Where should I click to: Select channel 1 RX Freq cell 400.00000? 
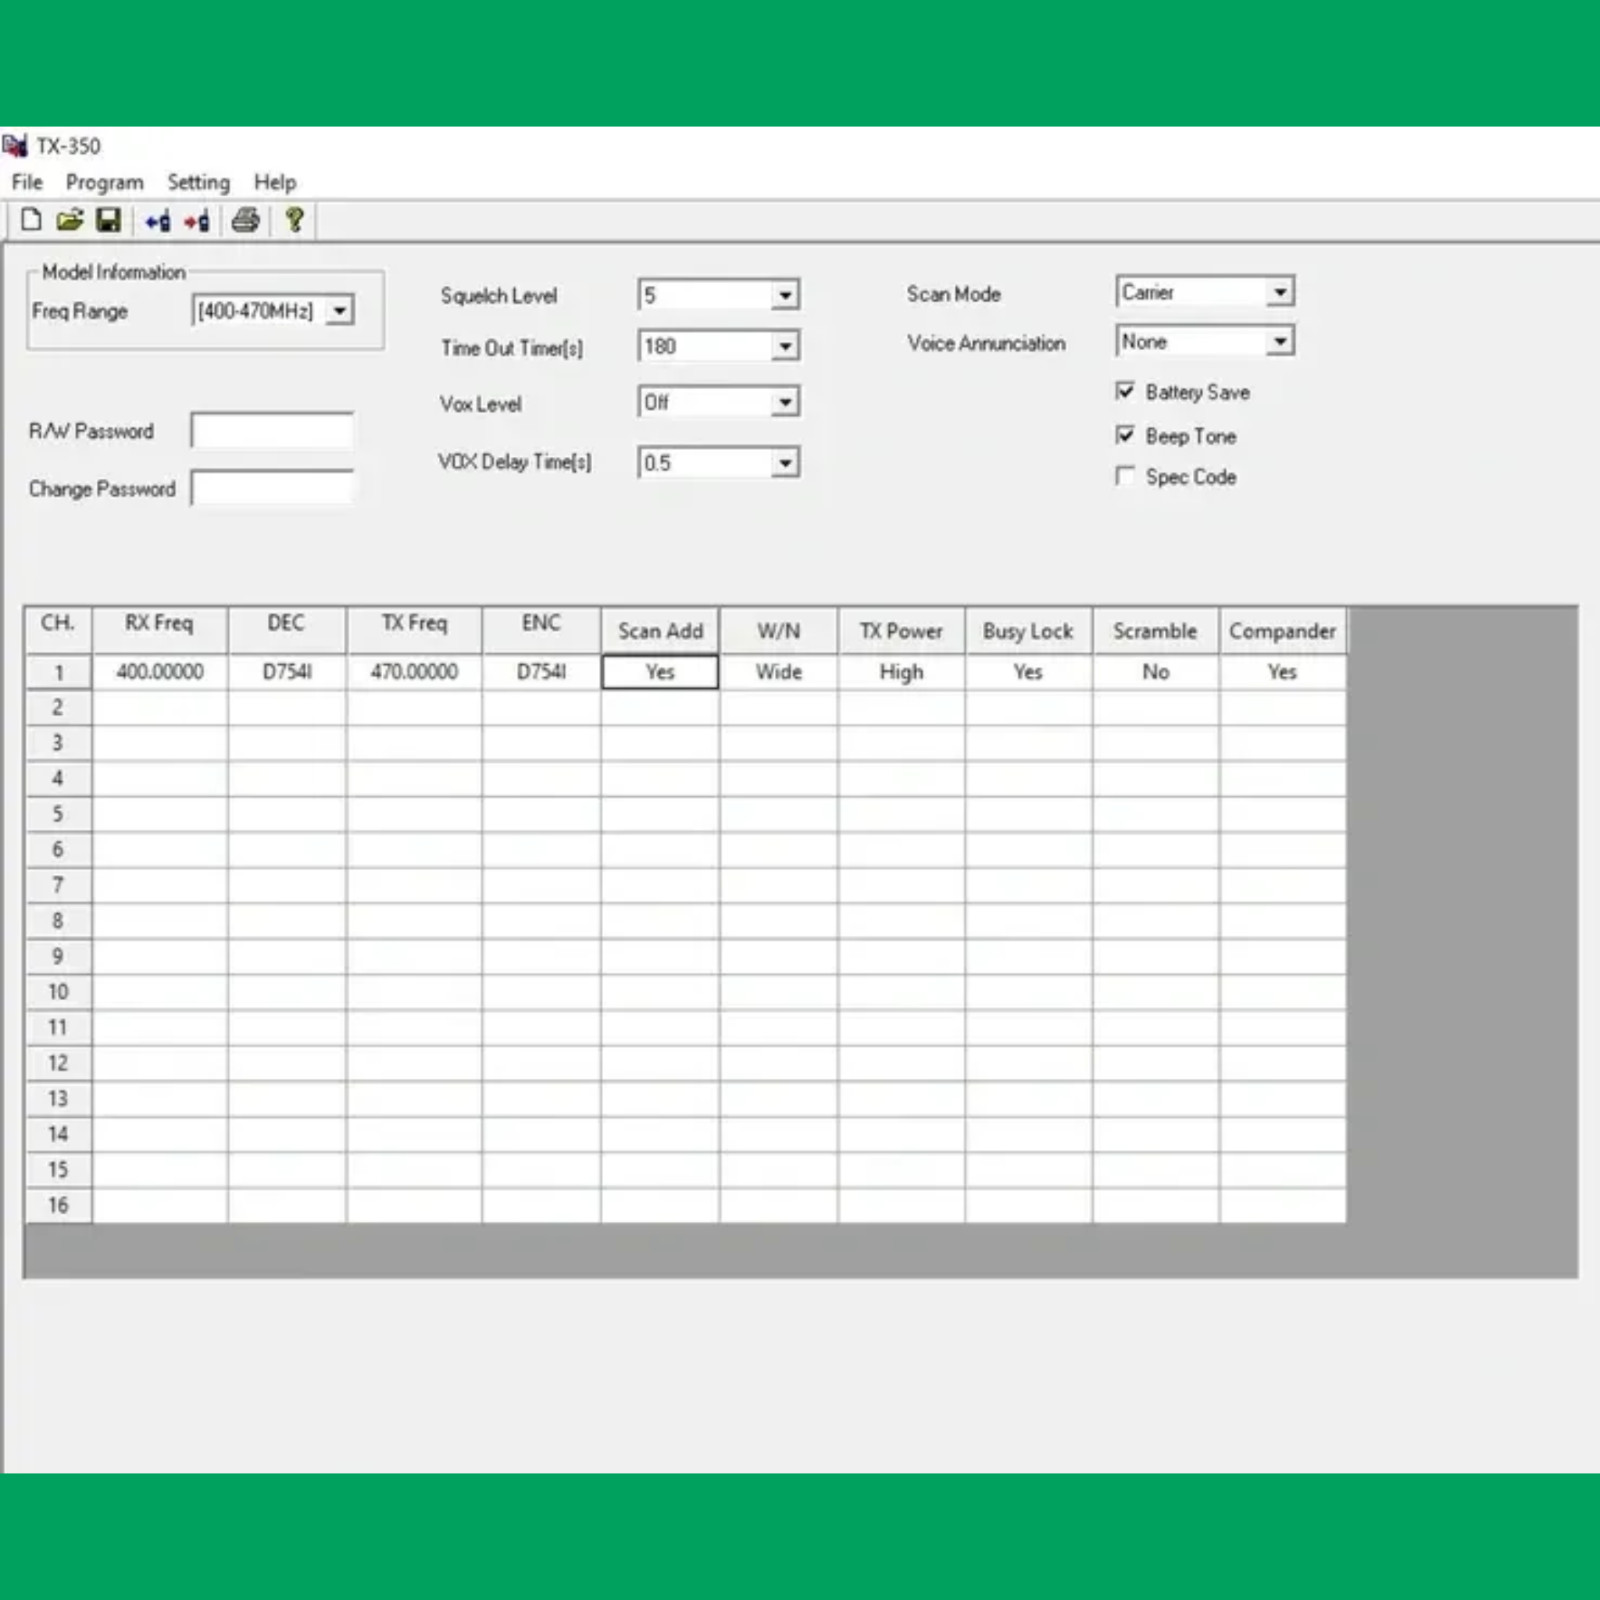coord(160,672)
